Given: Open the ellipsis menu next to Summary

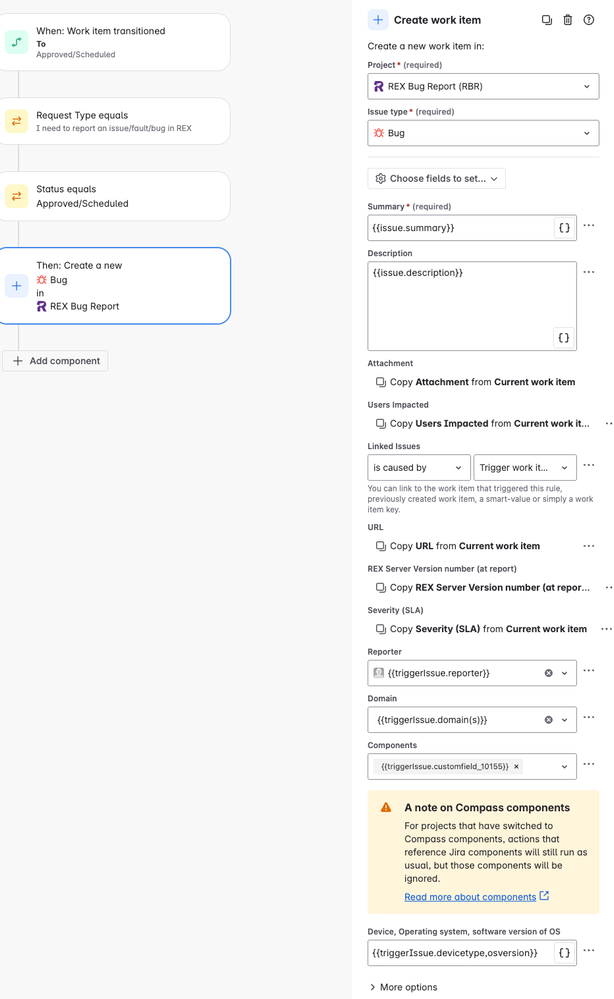Looking at the screenshot, I should click(589, 227).
